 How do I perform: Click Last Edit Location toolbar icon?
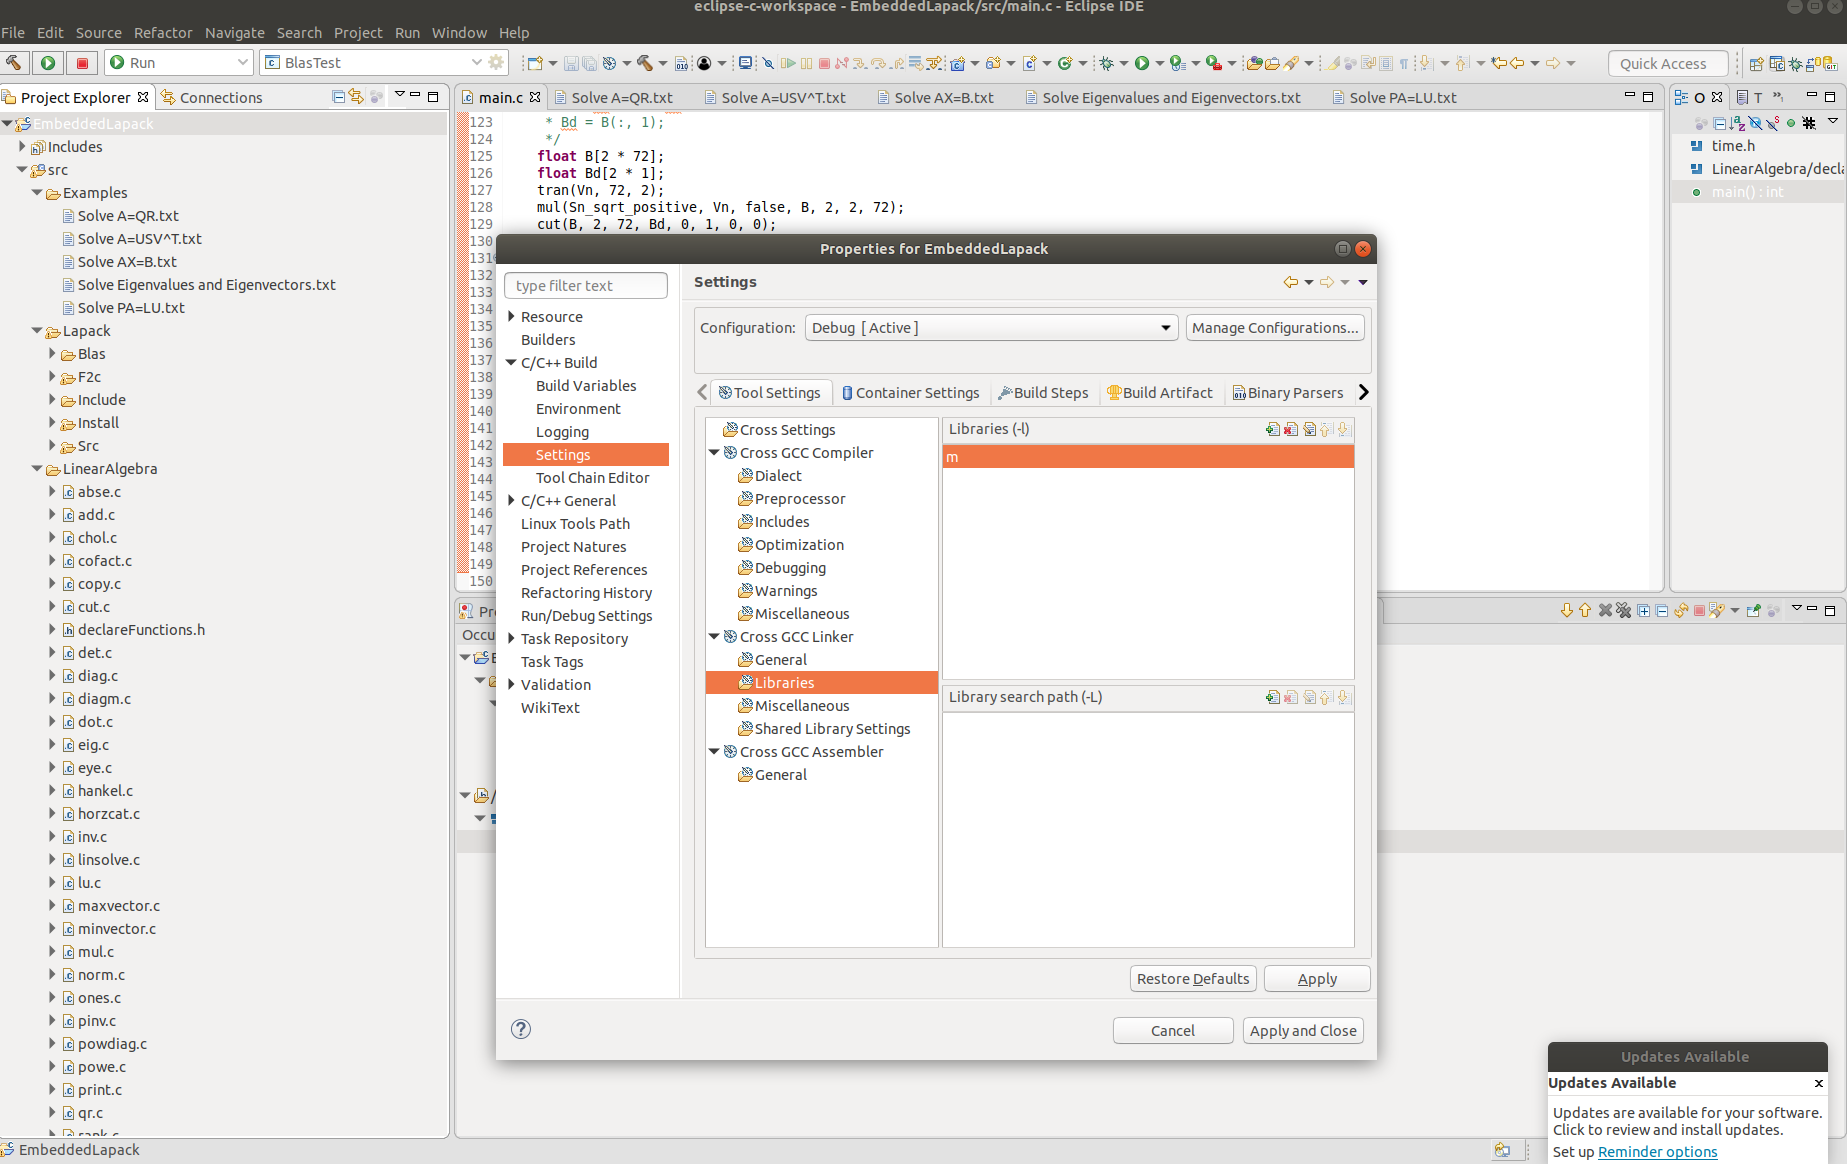pyautogui.click(x=1498, y=63)
